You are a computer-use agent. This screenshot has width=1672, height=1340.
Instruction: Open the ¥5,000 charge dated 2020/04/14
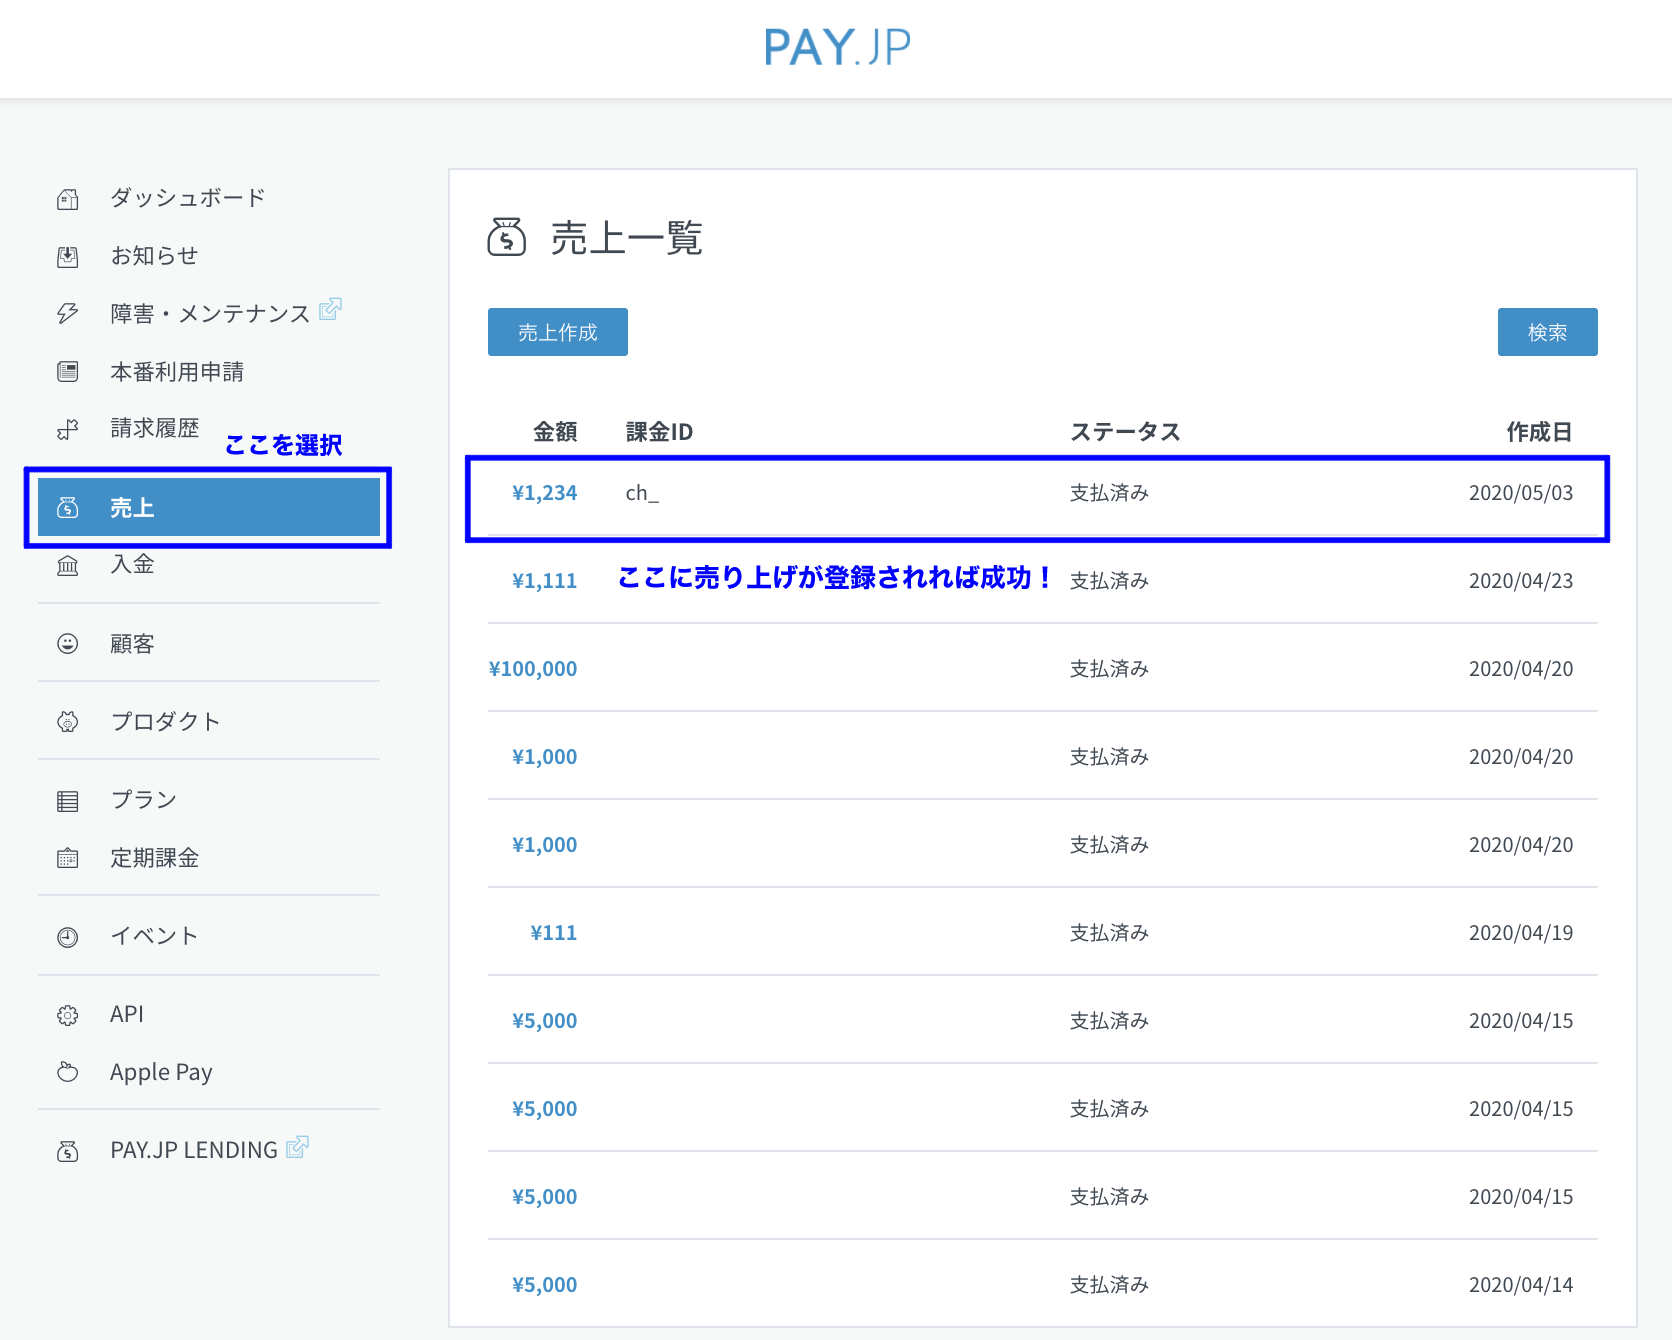tap(545, 1285)
